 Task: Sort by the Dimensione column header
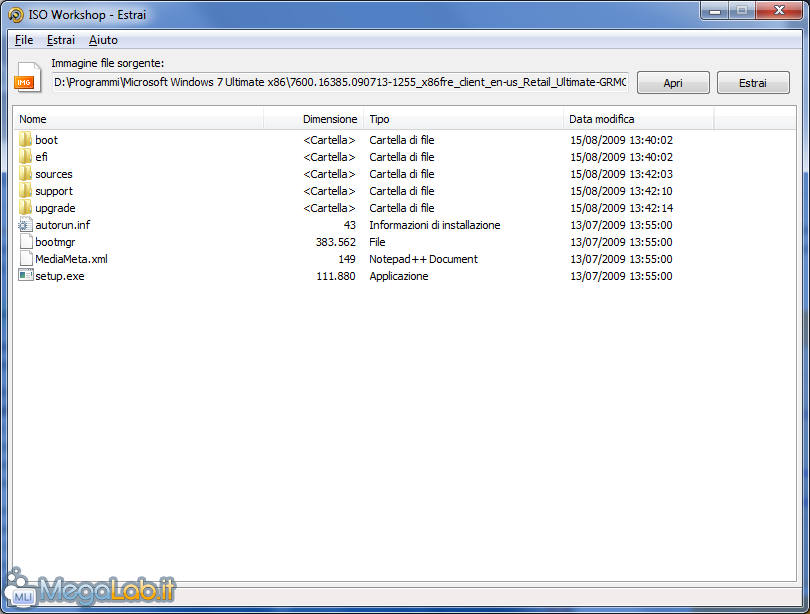[x=314, y=119]
